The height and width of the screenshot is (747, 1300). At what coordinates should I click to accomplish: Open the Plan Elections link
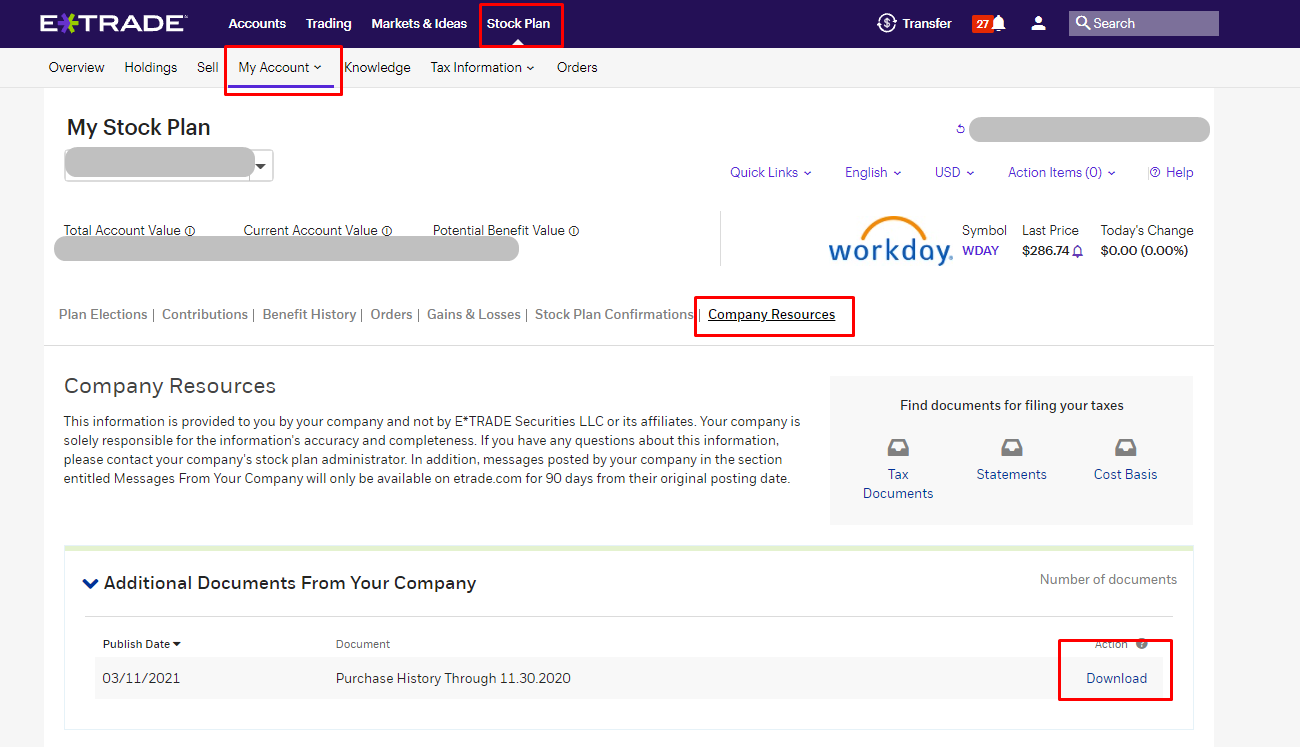(103, 314)
